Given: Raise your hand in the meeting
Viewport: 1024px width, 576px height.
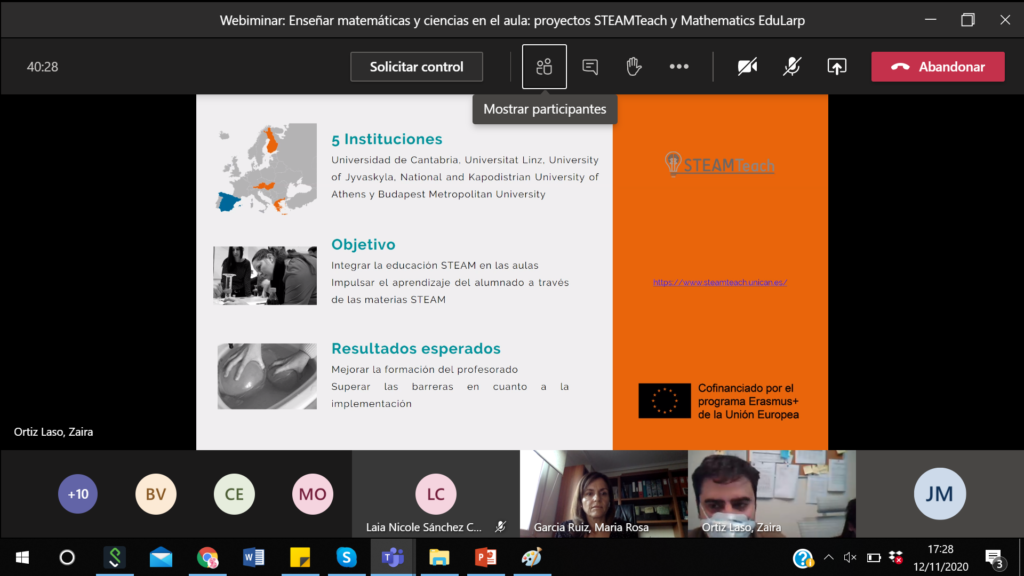Looking at the screenshot, I should click(634, 67).
